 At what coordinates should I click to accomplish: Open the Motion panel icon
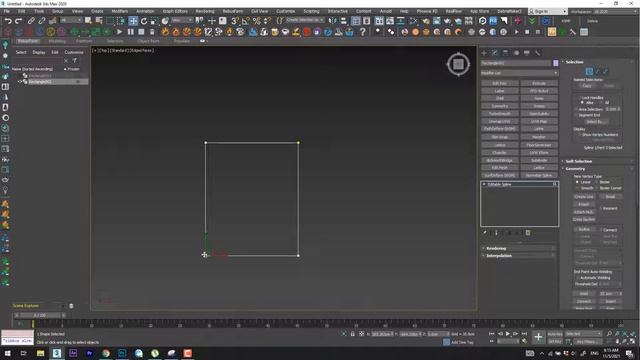[516, 53]
